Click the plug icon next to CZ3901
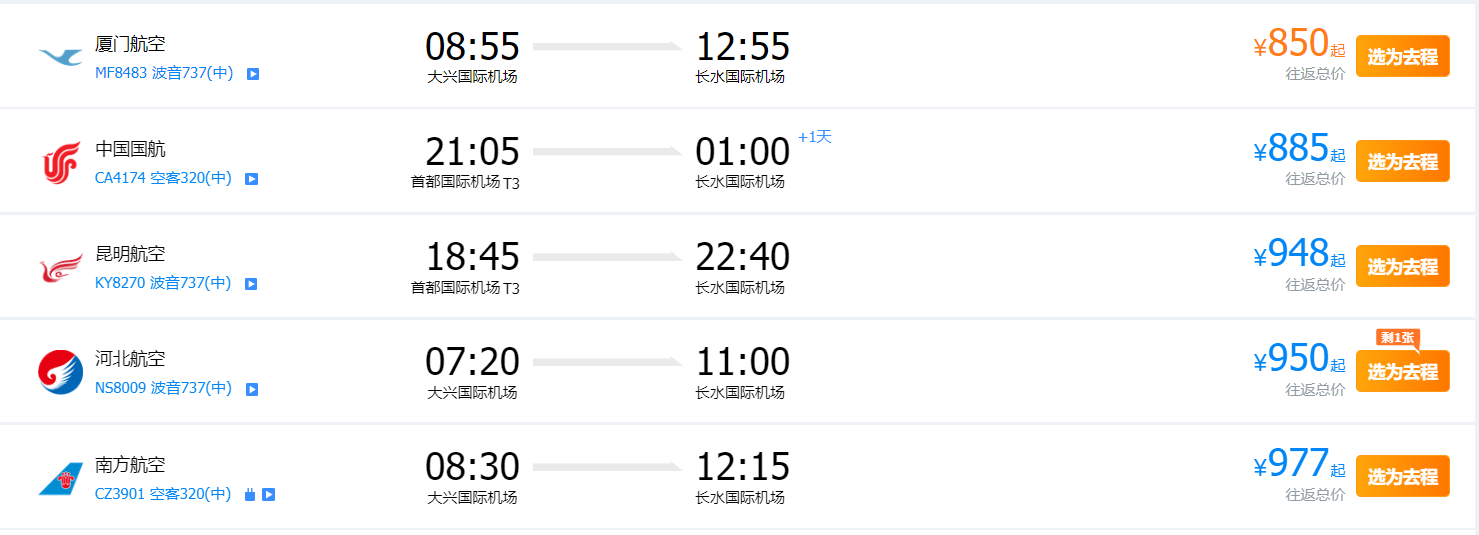 250,494
